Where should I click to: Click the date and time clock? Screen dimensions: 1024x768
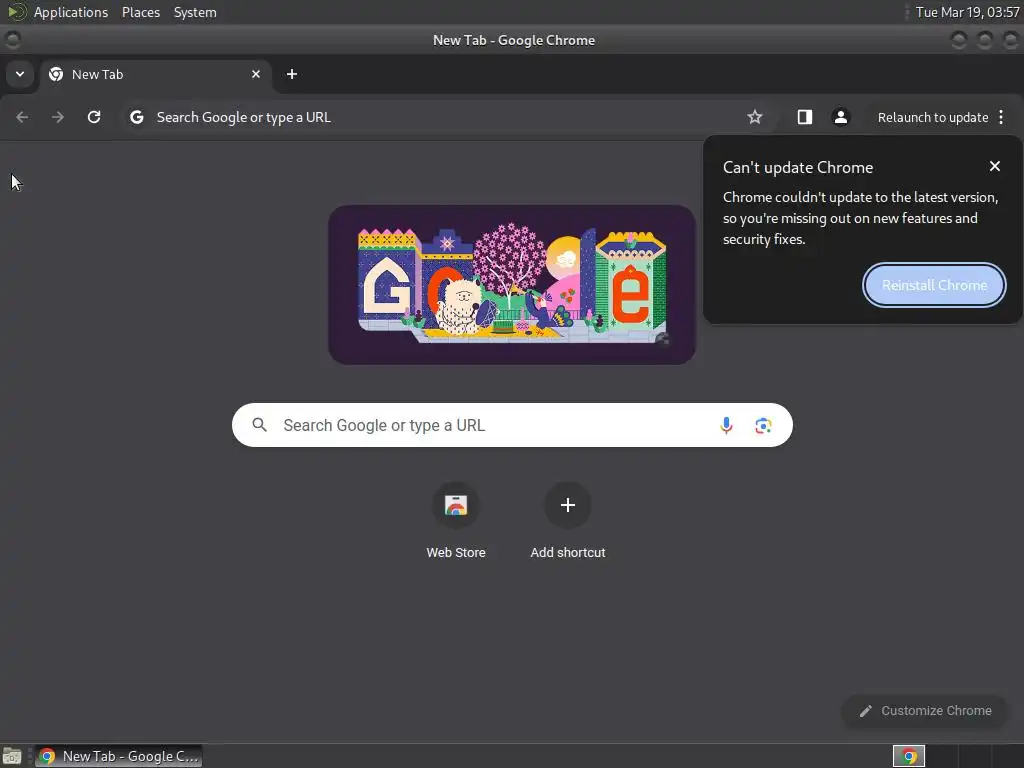tap(967, 12)
